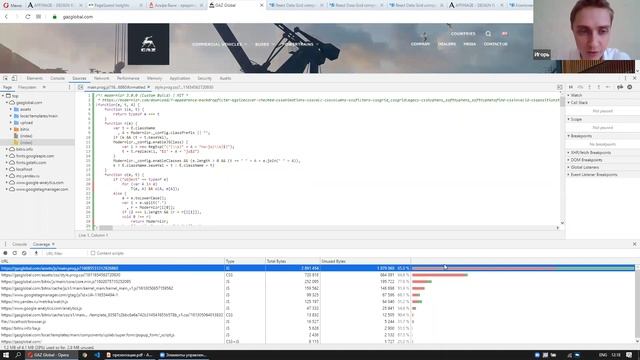Switch to the Network tab
The image size is (640, 360).
coord(102,78)
